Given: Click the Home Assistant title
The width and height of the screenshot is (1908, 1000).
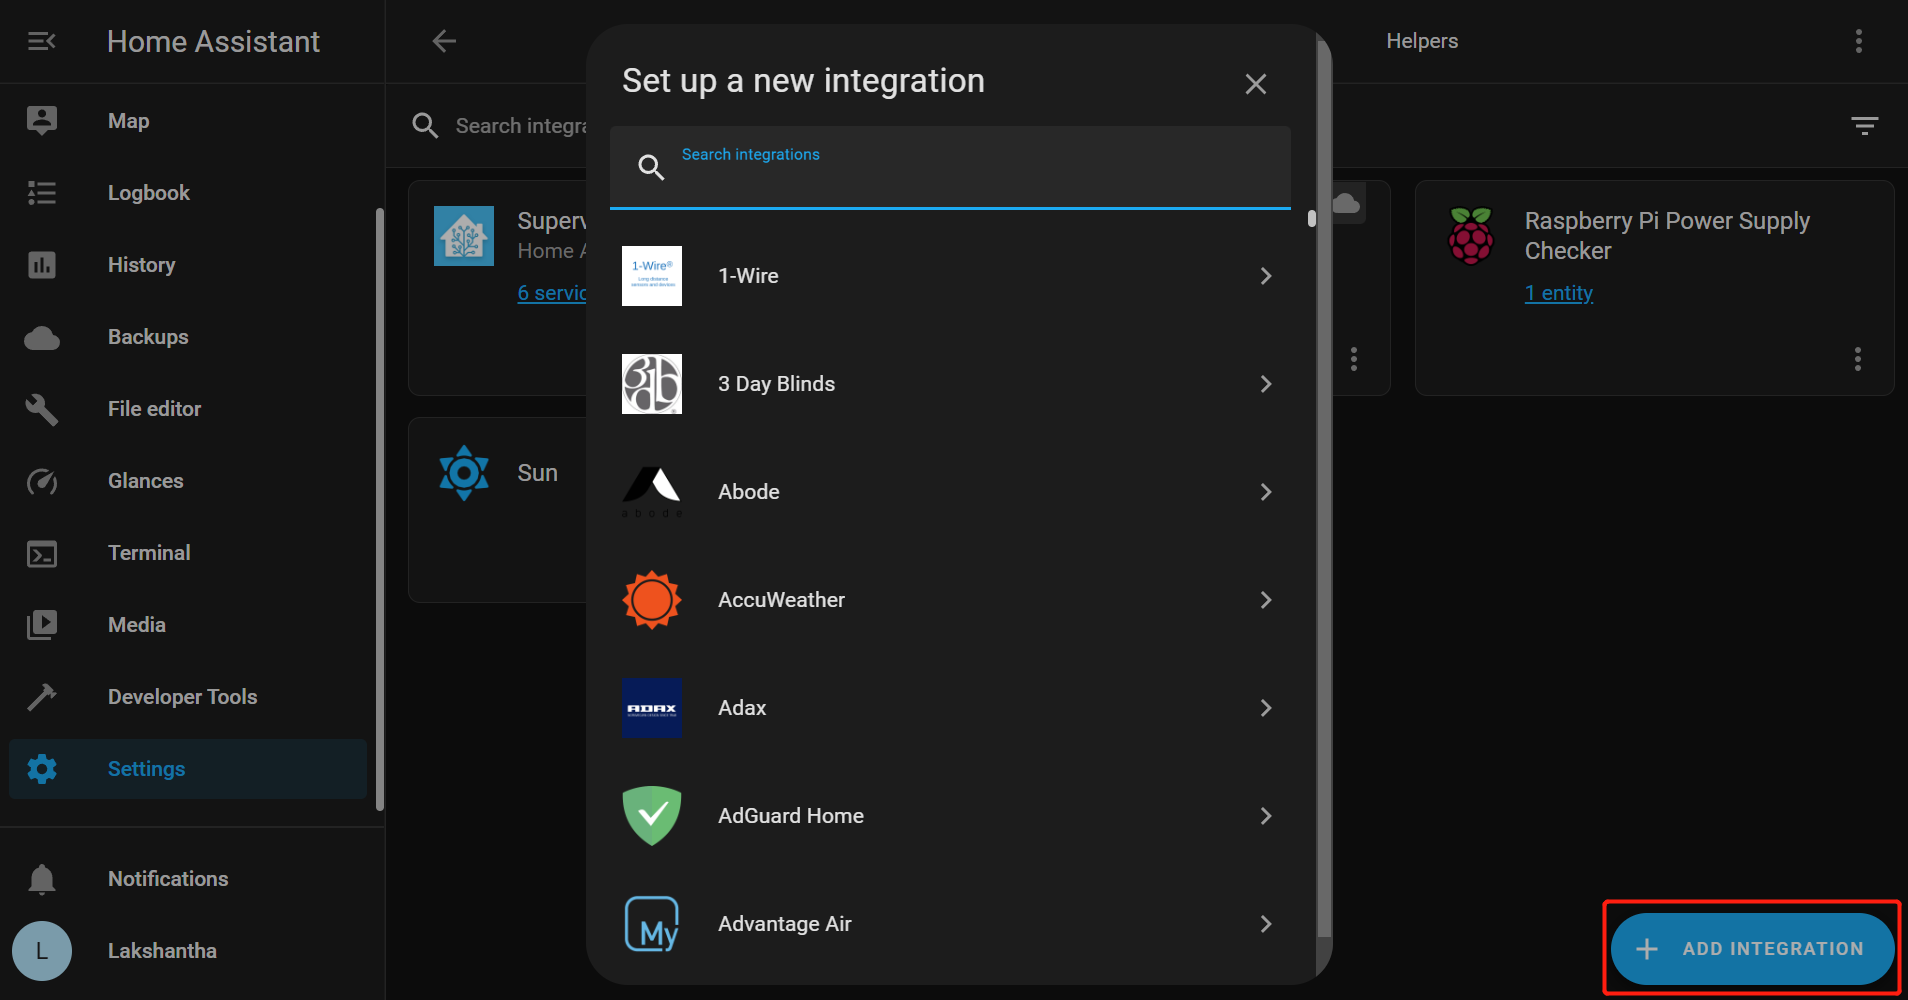Looking at the screenshot, I should click(x=213, y=41).
